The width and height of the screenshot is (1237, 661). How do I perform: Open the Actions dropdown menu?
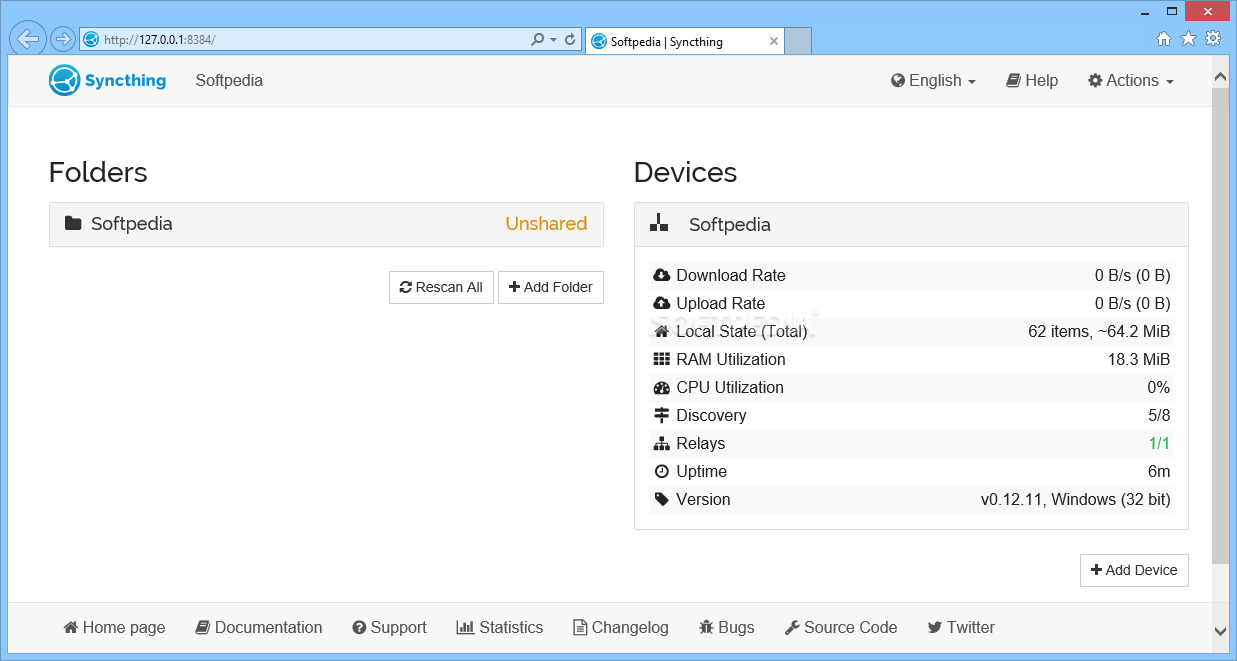coord(1131,81)
